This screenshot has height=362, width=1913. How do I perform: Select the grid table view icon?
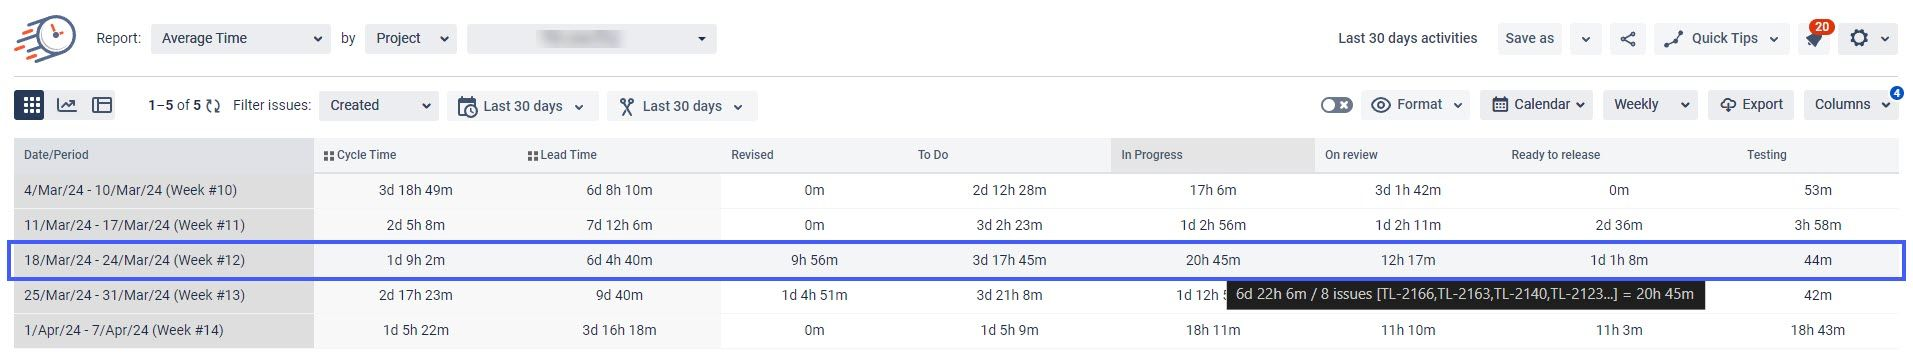tap(31, 105)
